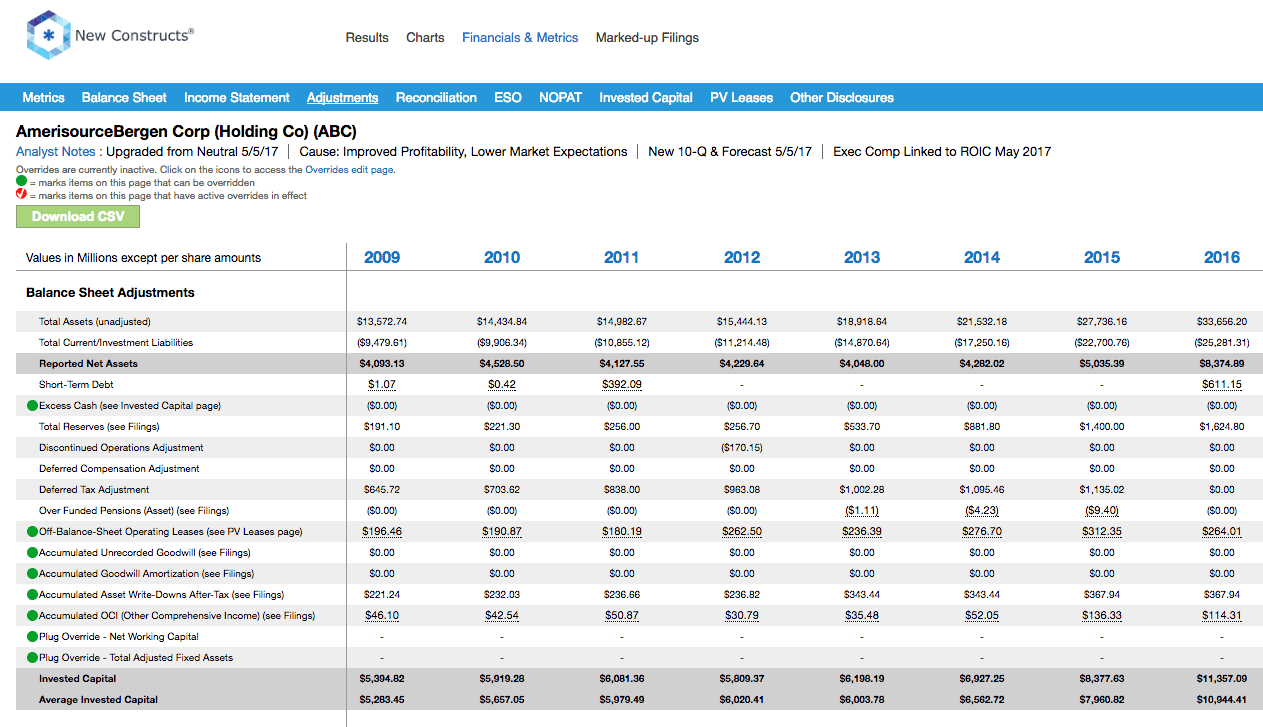Click override dot for Plug Override - Total Adjusted Fixed Assets
The image size is (1263, 727).
32,658
